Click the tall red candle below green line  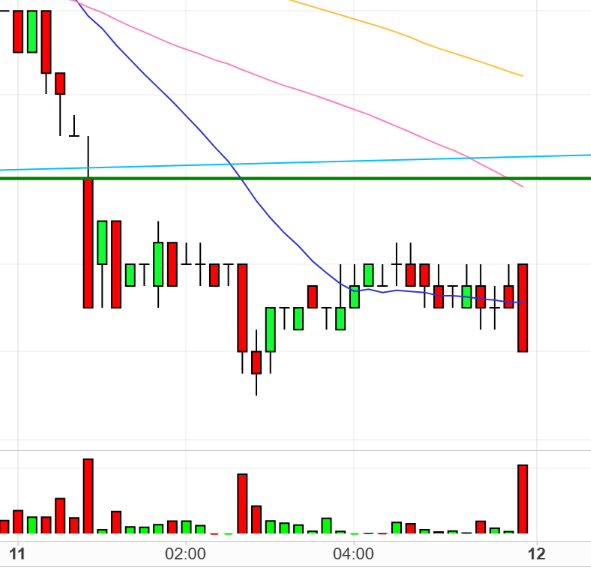click(x=88, y=244)
